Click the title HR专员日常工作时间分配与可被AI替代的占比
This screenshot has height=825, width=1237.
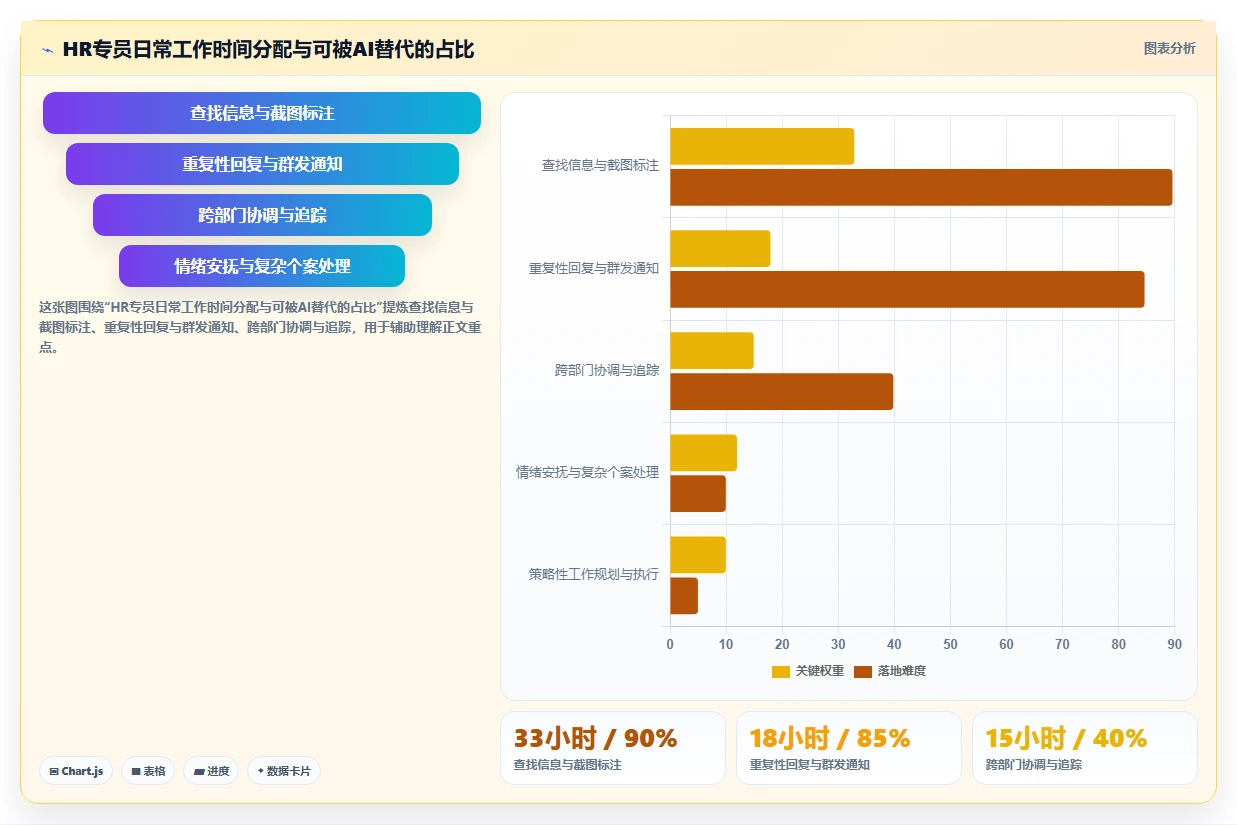[268, 49]
